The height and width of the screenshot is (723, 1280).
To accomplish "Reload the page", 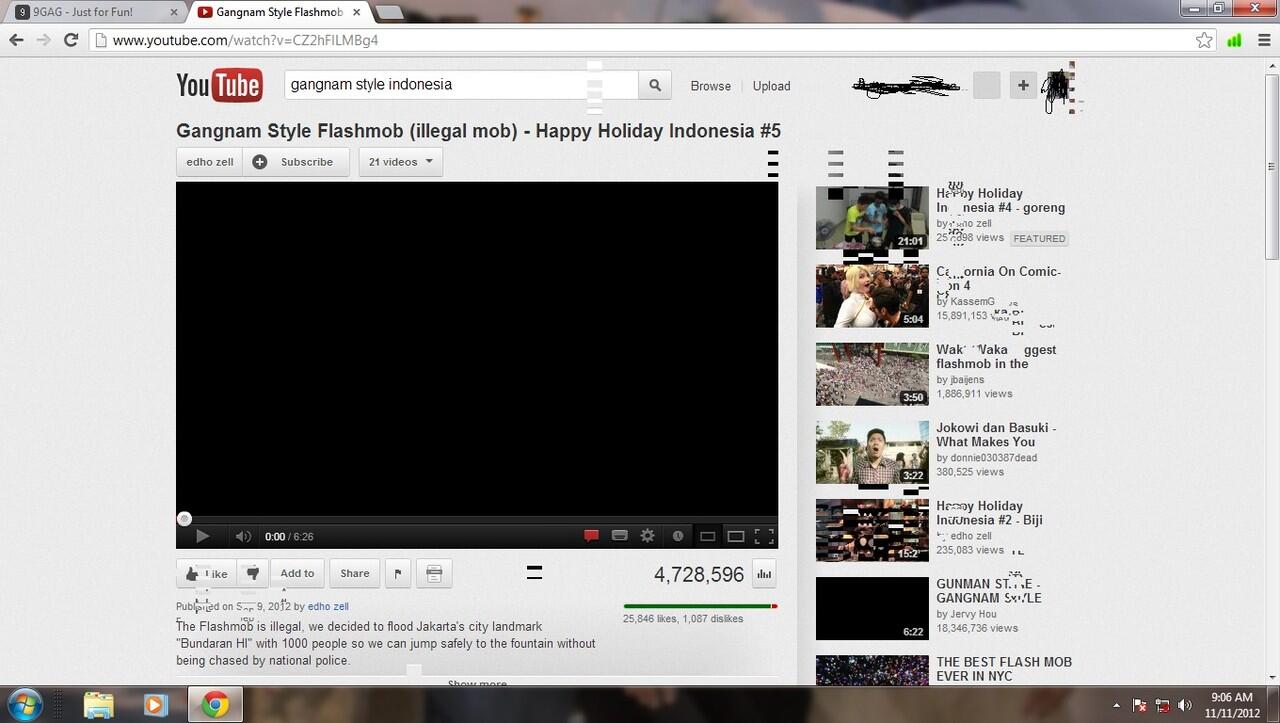I will pyautogui.click(x=71, y=40).
